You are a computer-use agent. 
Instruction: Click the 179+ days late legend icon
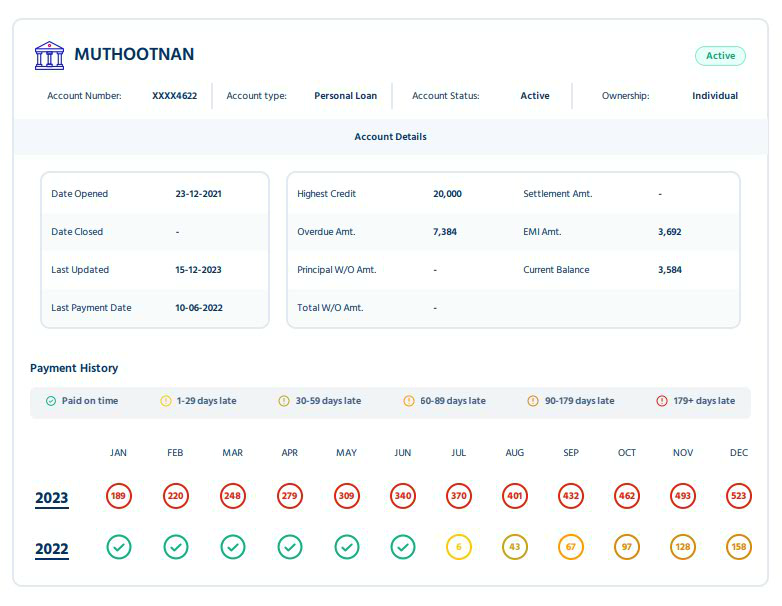661,401
